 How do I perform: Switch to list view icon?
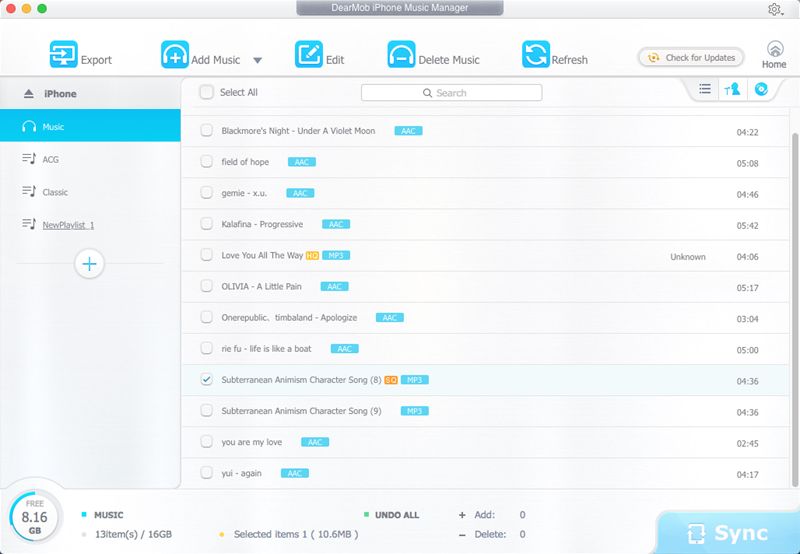(705, 90)
